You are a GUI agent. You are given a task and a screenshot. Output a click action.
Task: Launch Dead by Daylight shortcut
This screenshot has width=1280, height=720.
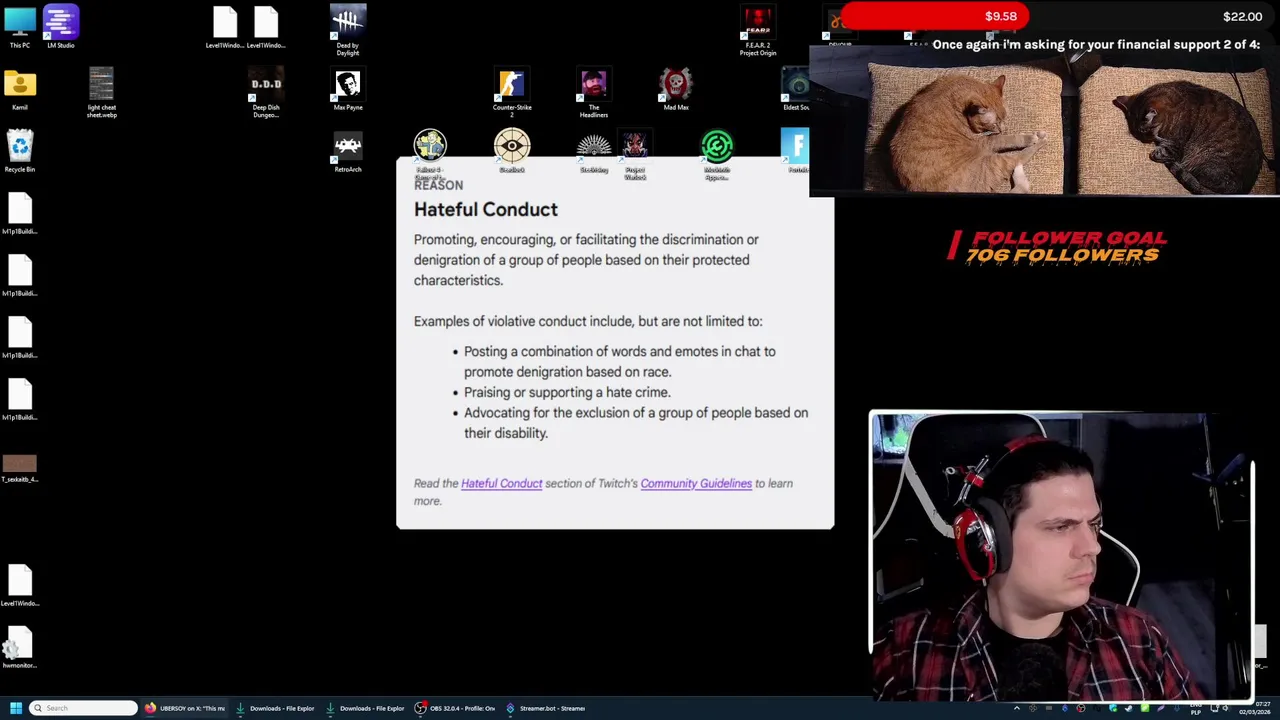[x=348, y=30]
